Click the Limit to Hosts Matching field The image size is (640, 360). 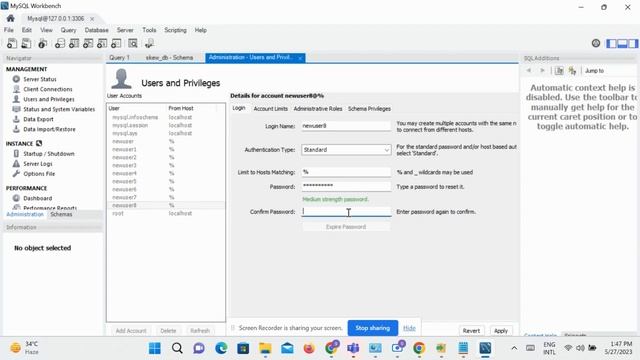[x=346, y=172]
